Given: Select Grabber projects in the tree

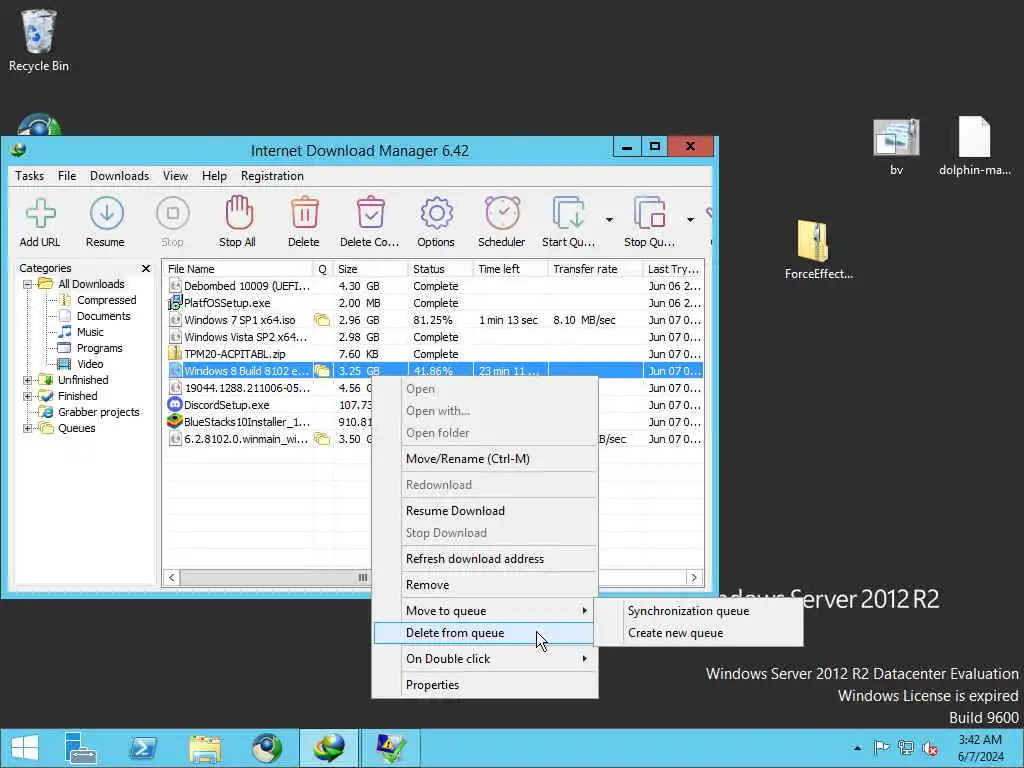Looking at the screenshot, I should coord(99,412).
